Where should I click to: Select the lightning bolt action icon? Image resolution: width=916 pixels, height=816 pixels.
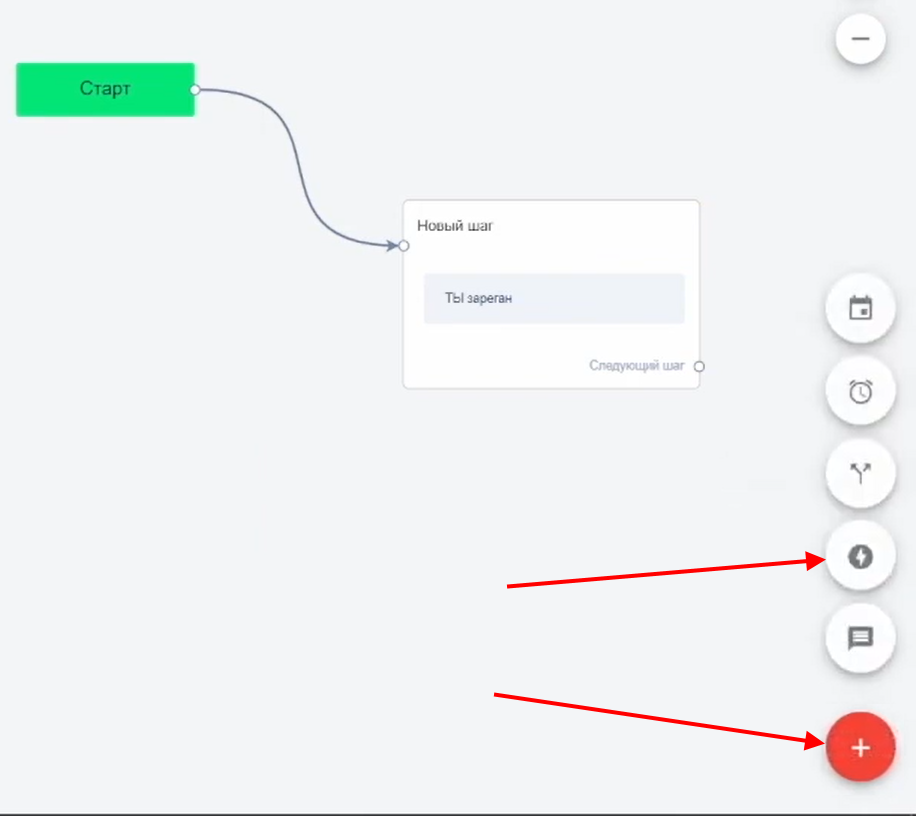coord(860,556)
